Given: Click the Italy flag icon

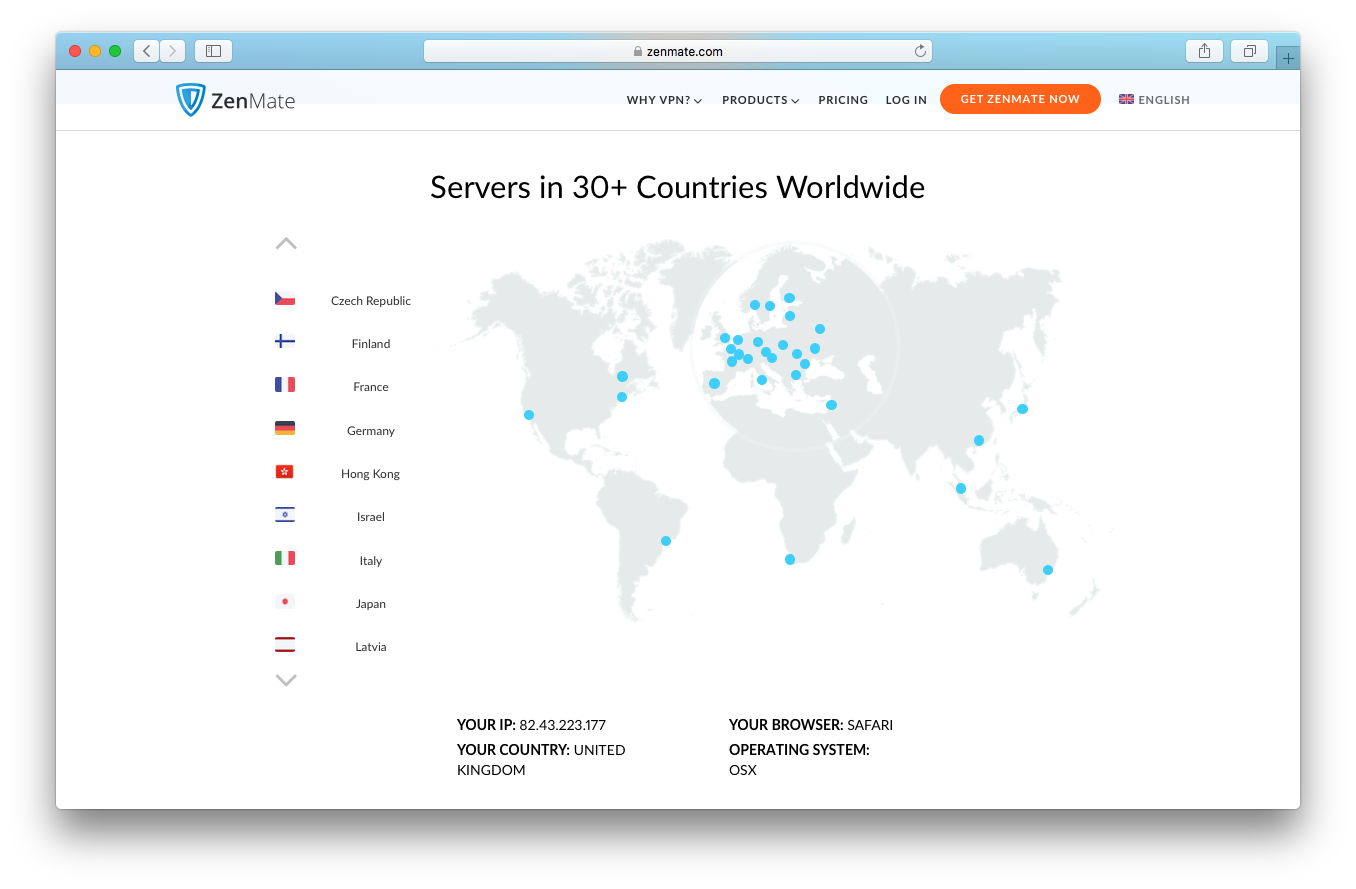Looking at the screenshot, I should 285,558.
